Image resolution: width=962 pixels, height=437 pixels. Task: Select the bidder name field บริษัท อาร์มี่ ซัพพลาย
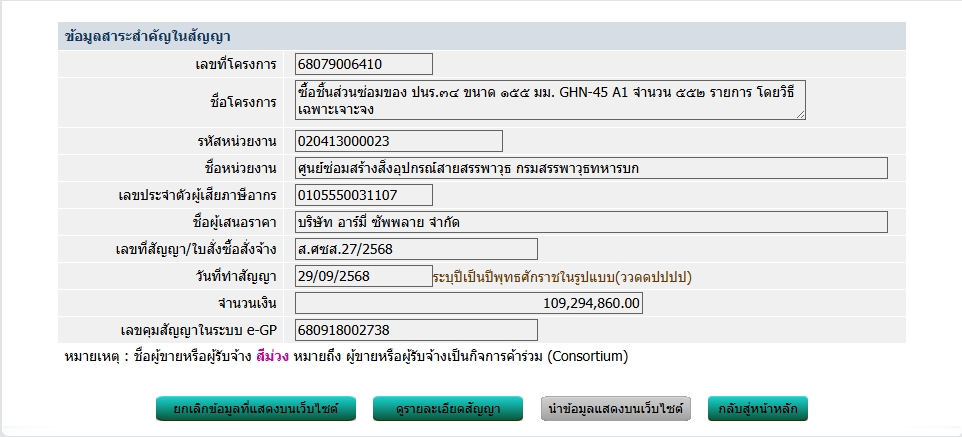[x=591, y=222]
